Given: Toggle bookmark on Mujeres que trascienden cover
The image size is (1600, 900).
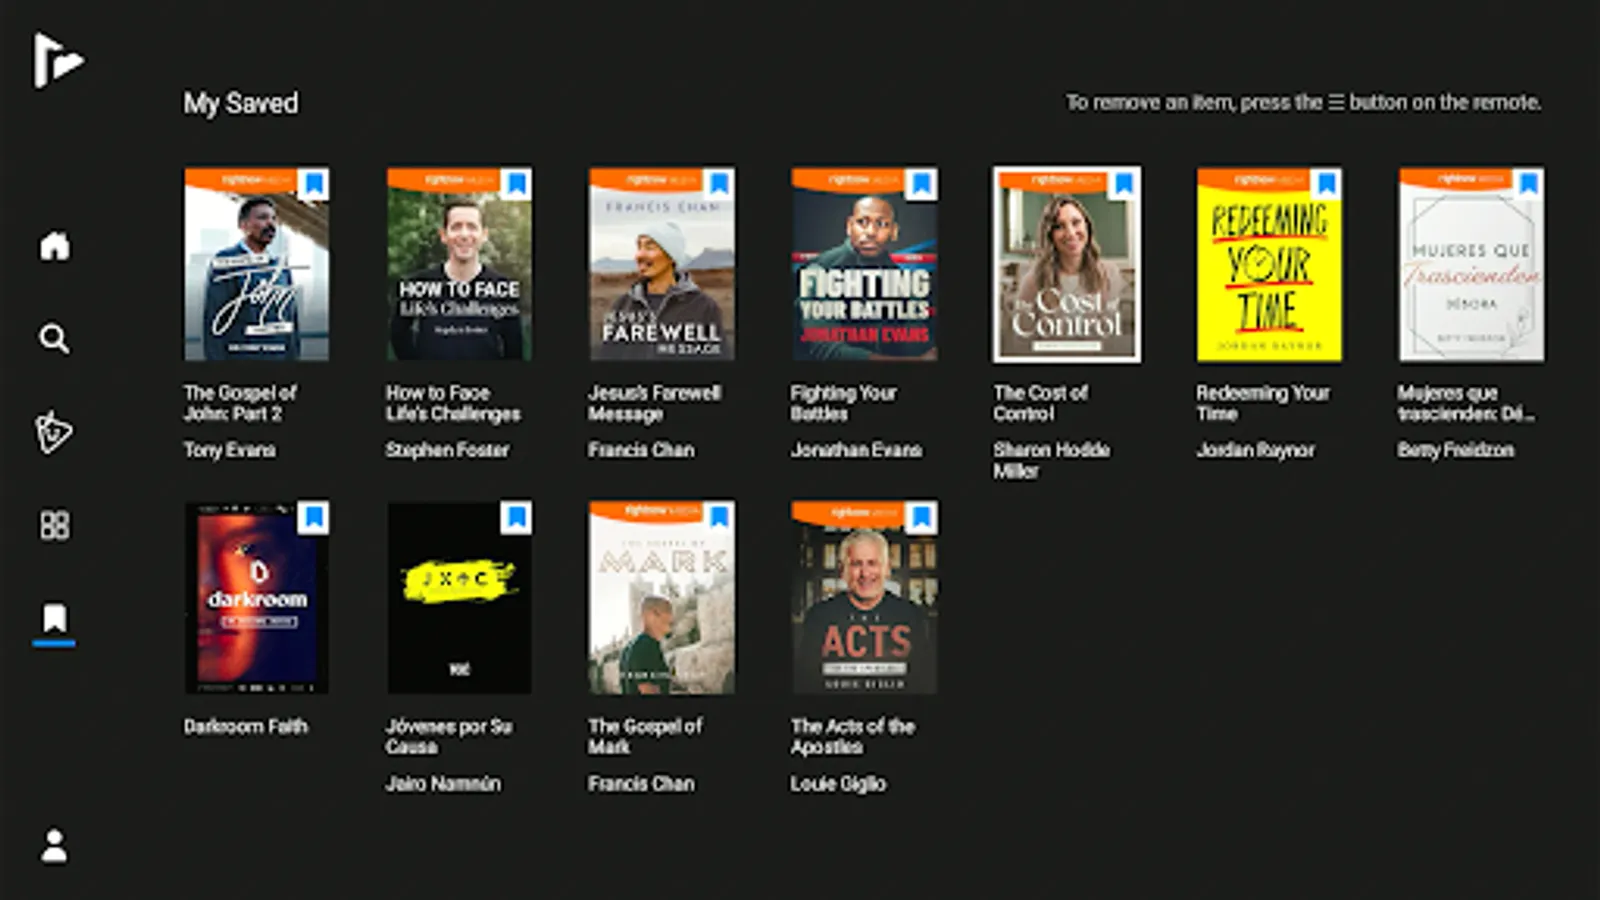Looking at the screenshot, I should 1529,184.
